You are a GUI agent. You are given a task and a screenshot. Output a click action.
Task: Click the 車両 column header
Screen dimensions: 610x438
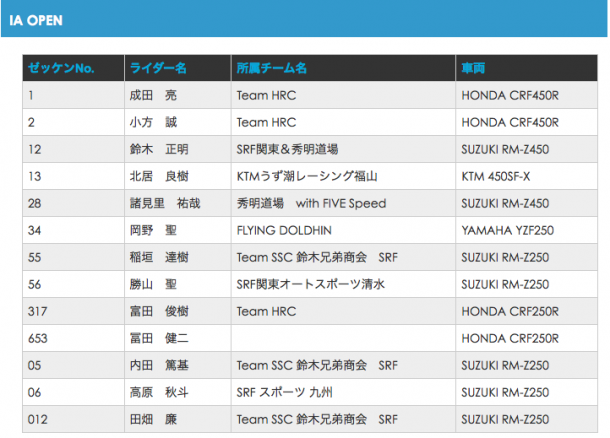(x=473, y=68)
